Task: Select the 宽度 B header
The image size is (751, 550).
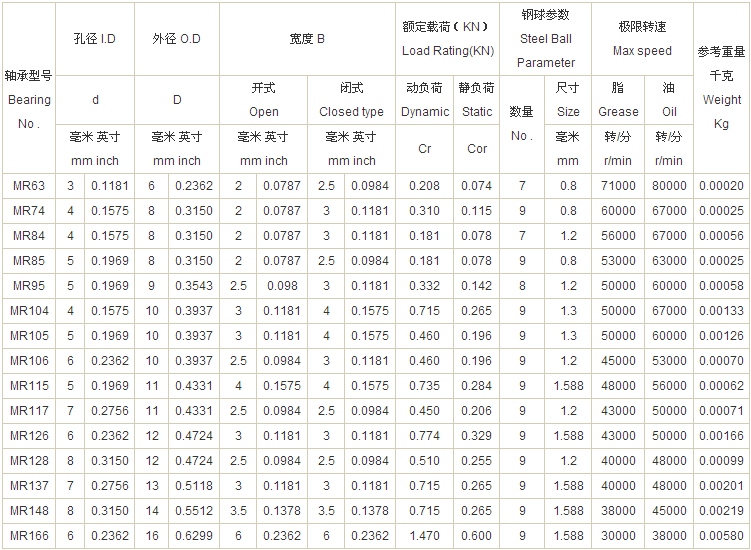Action: point(307,39)
